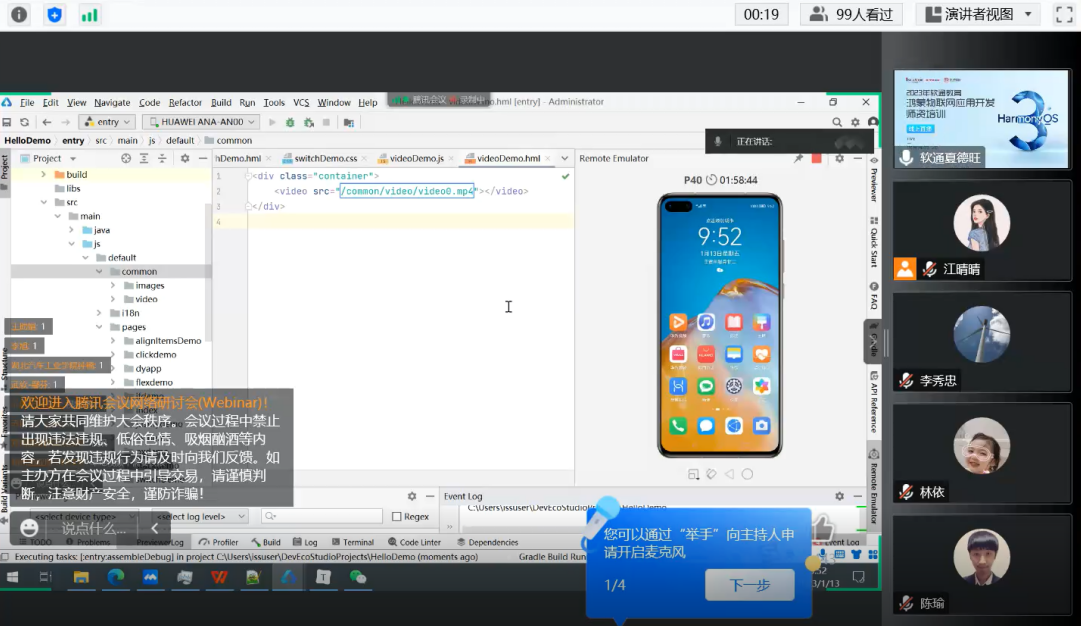Viewport: 1081px width, 626px height.
Task: Click the meeting info icon
Action: coord(19,14)
